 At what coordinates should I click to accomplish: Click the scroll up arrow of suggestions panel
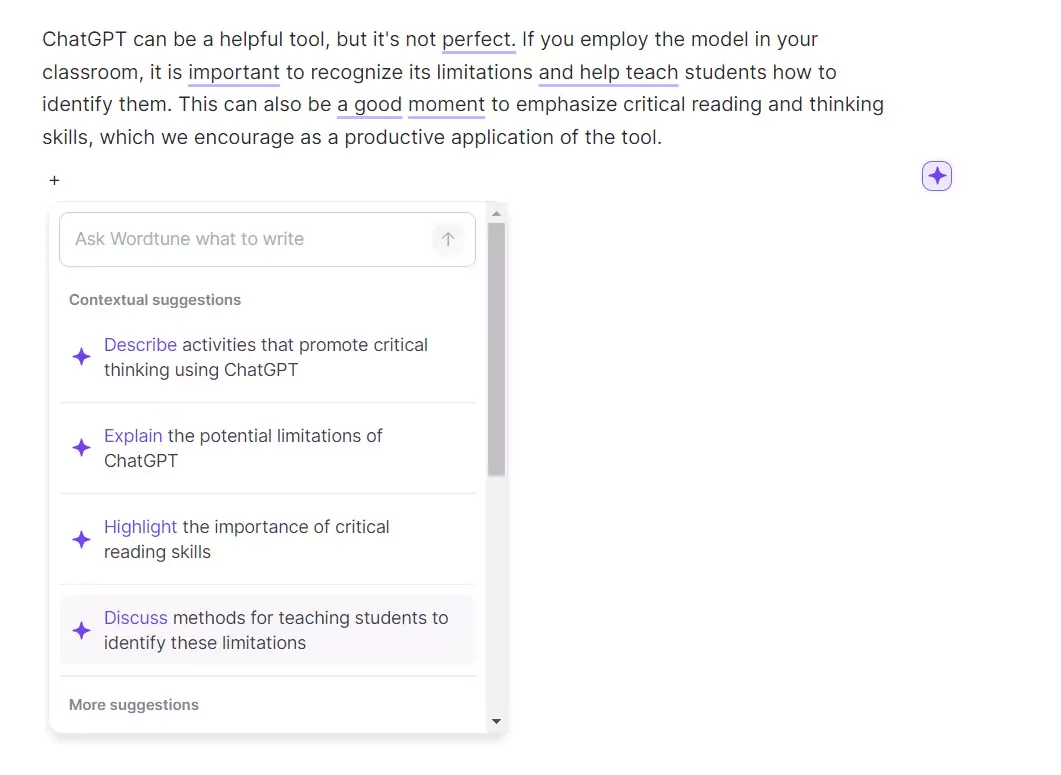pos(497,214)
